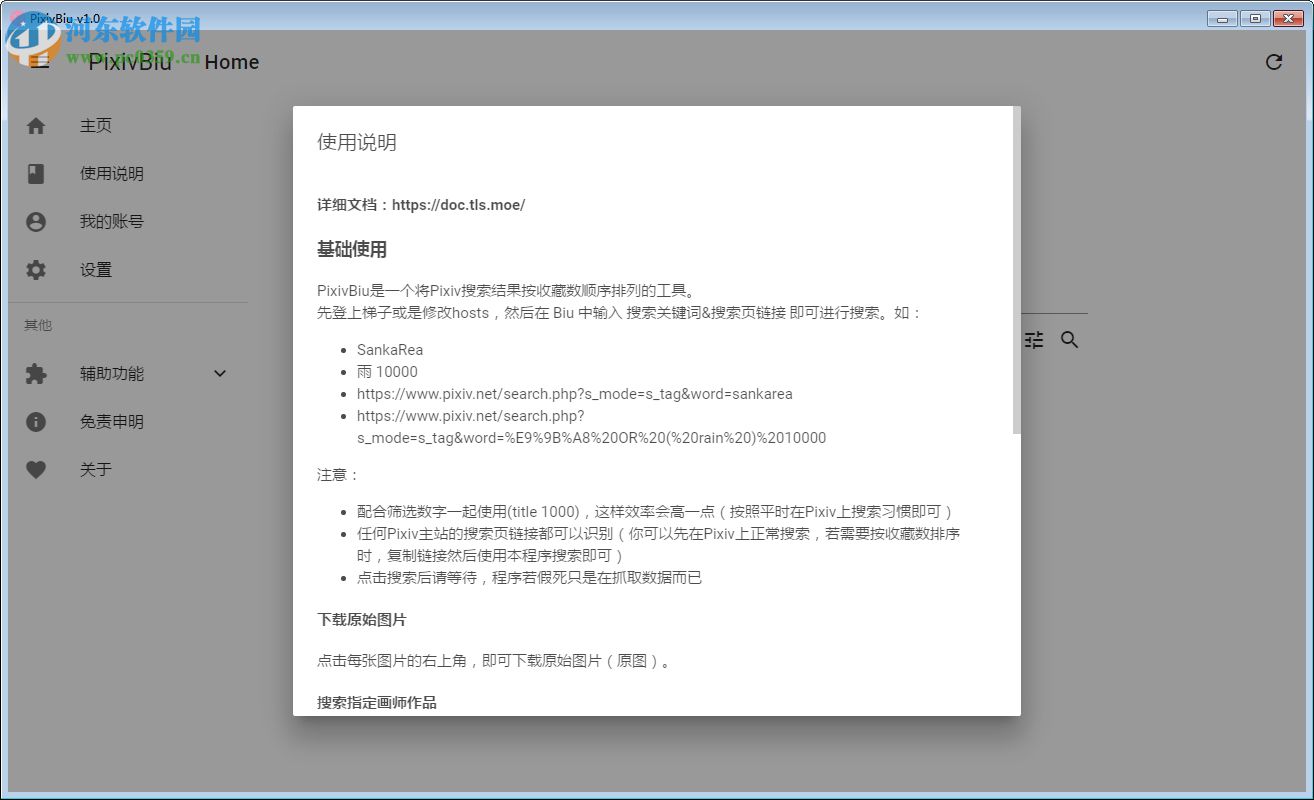Open the account icon beside 我的账号
Screen dimensions: 1314x800
click(36, 221)
